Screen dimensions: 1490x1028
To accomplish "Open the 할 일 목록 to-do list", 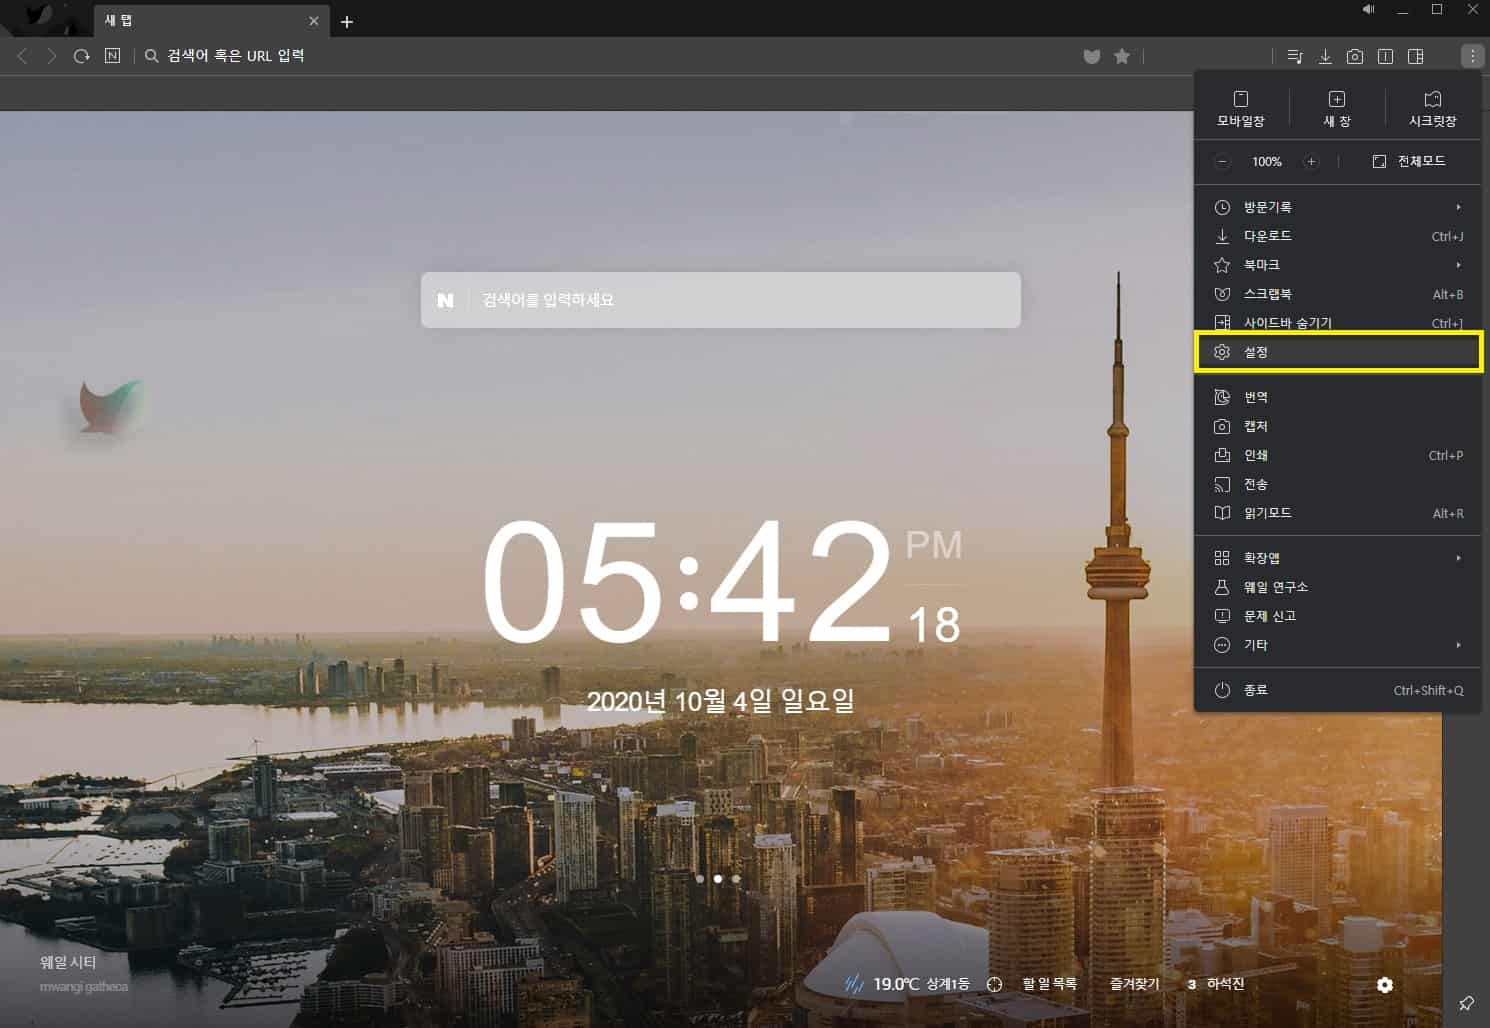I will (x=1049, y=984).
